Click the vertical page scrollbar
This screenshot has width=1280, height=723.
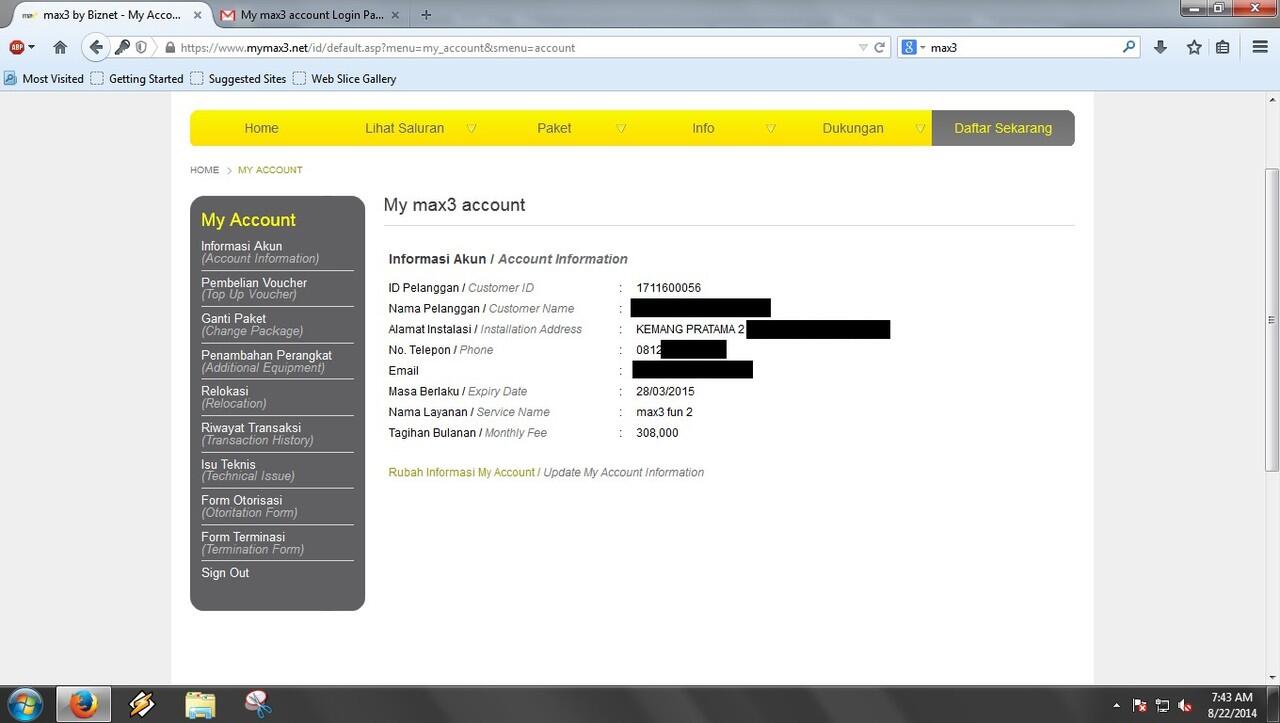point(1272,320)
